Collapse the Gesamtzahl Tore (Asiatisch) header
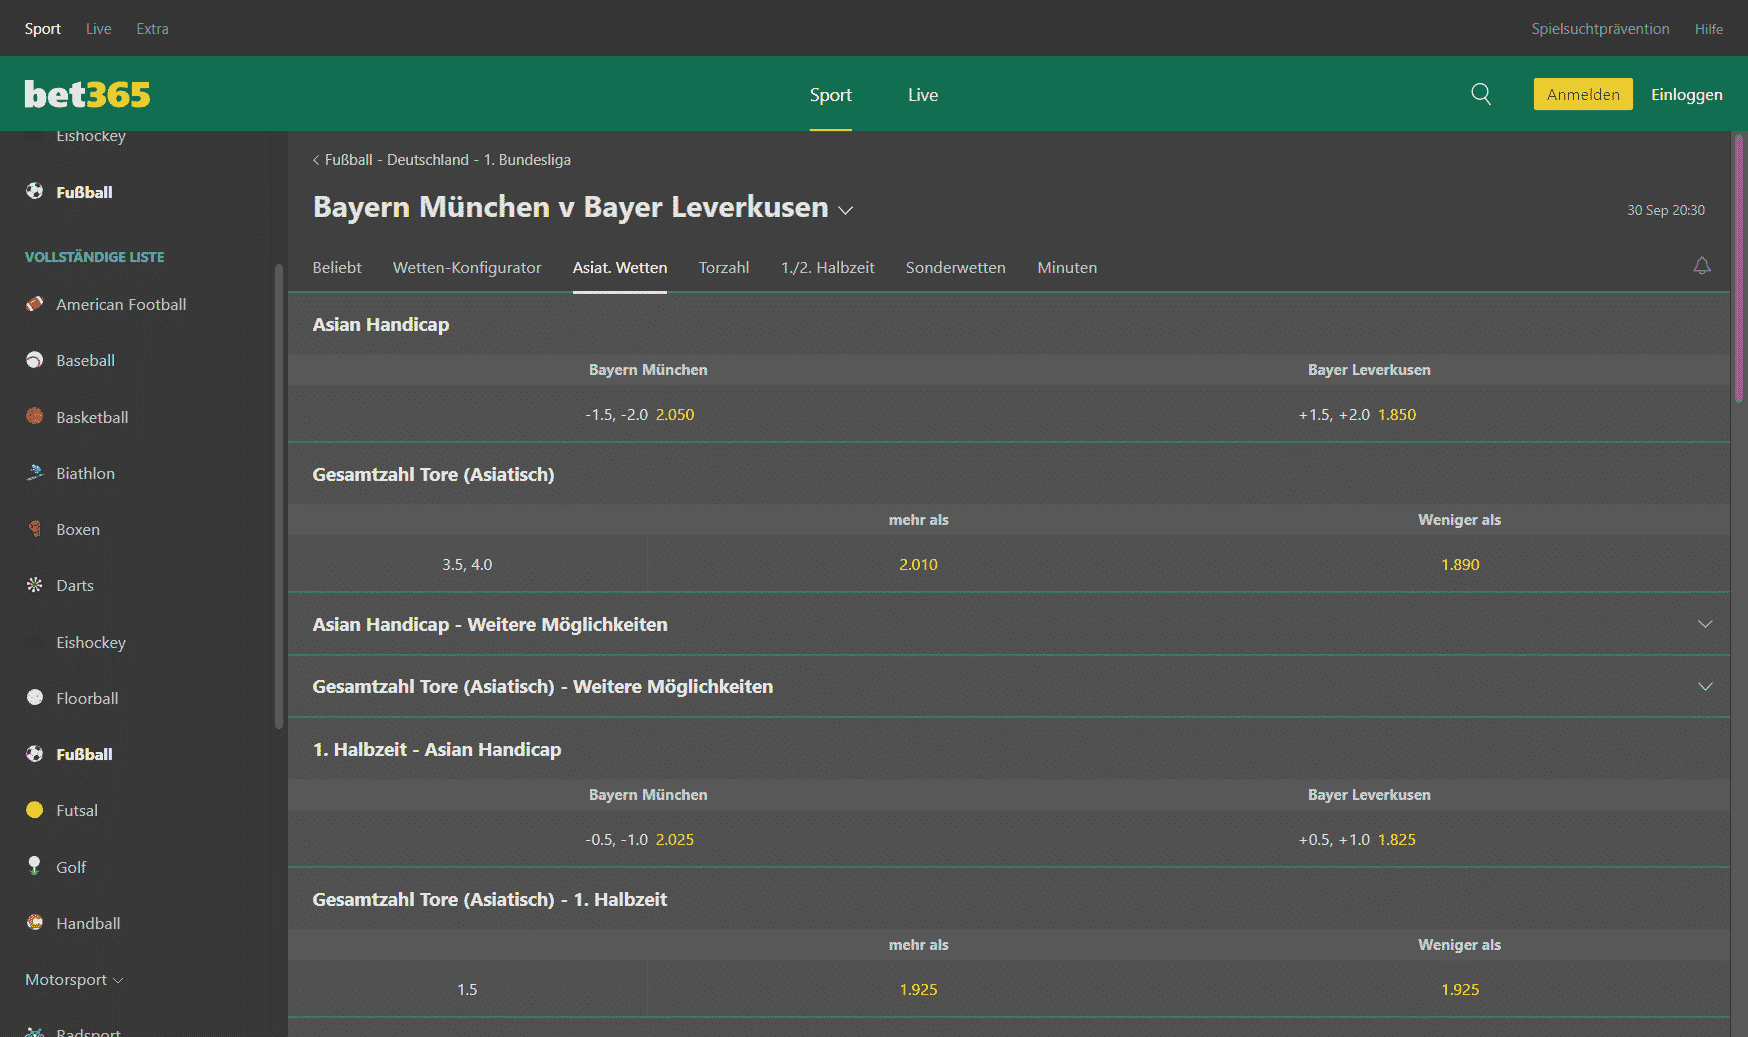The image size is (1748, 1037). tap(1009, 474)
